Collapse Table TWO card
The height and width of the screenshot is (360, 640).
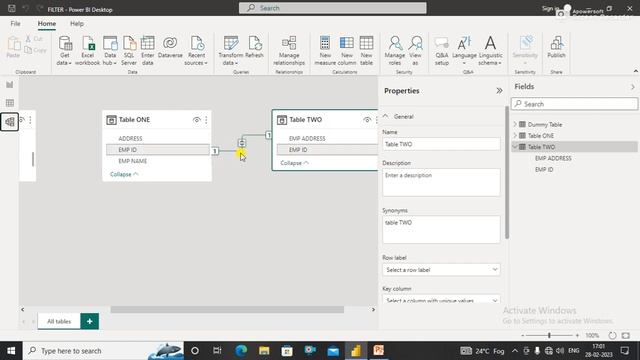click(x=294, y=163)
